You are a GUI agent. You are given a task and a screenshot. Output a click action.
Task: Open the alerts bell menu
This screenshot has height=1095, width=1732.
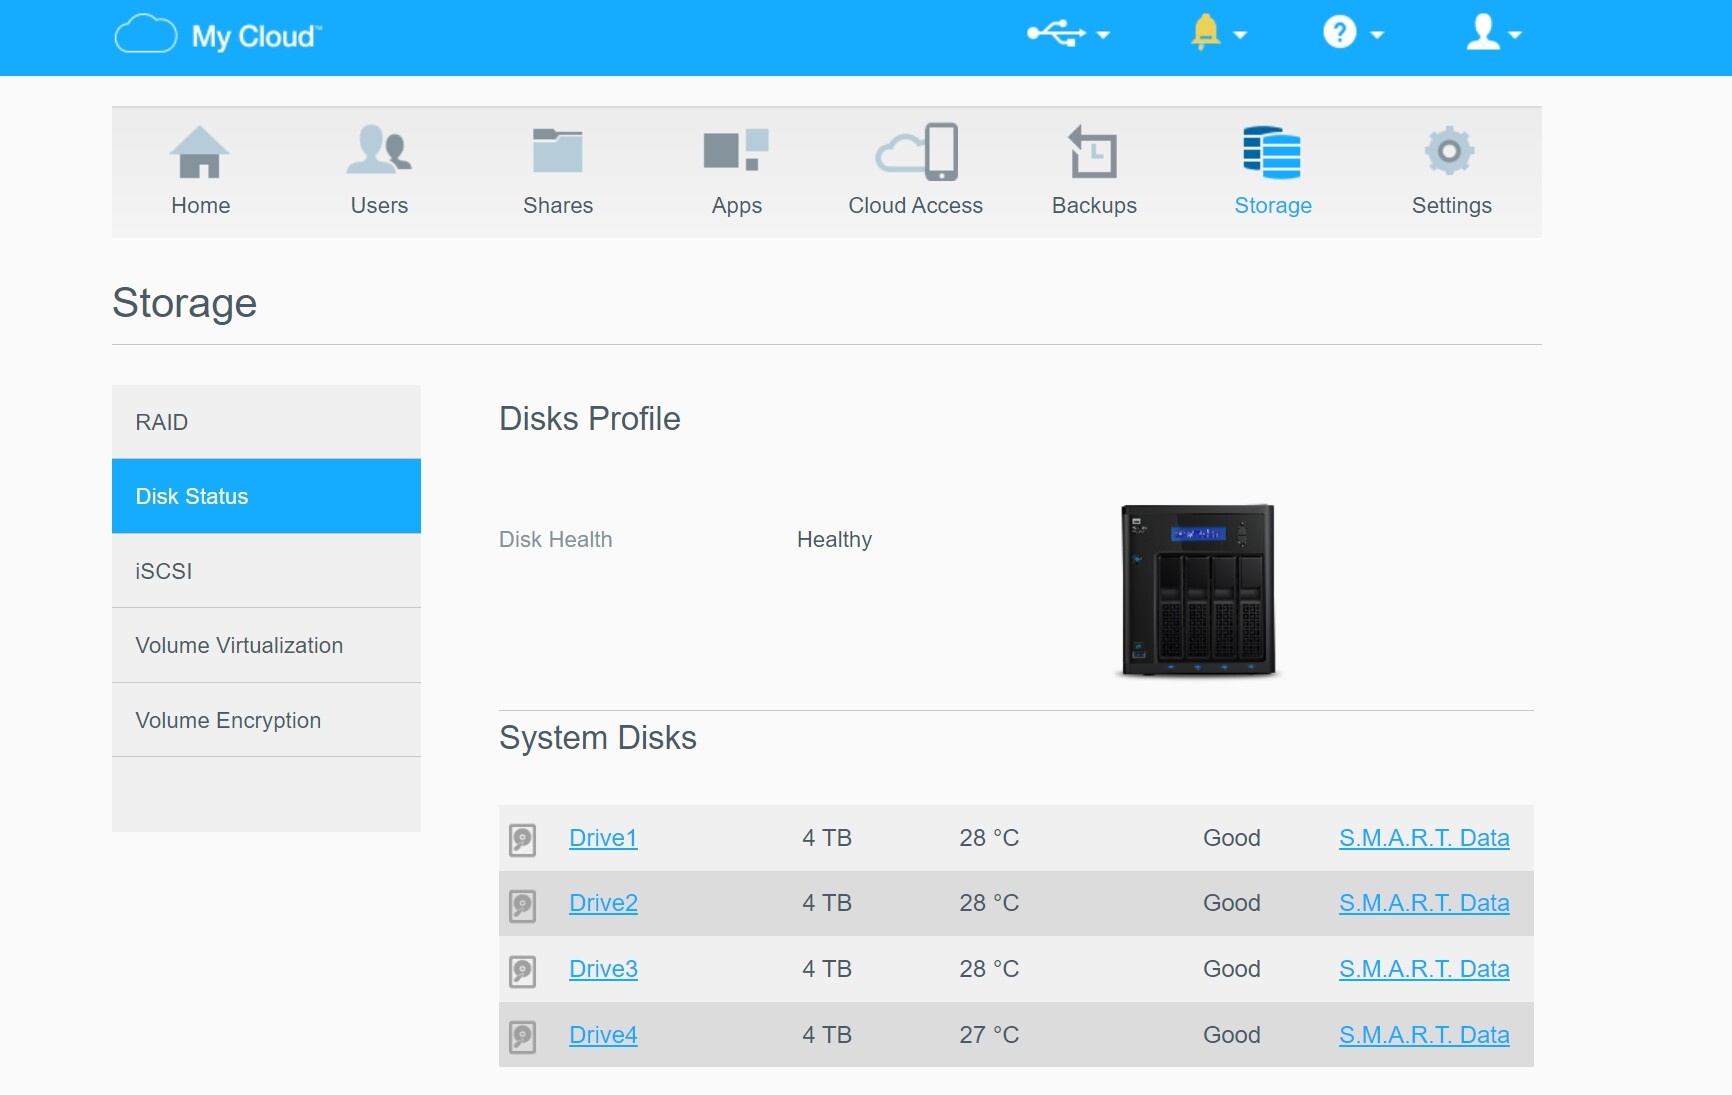[x=1218, y=34]
